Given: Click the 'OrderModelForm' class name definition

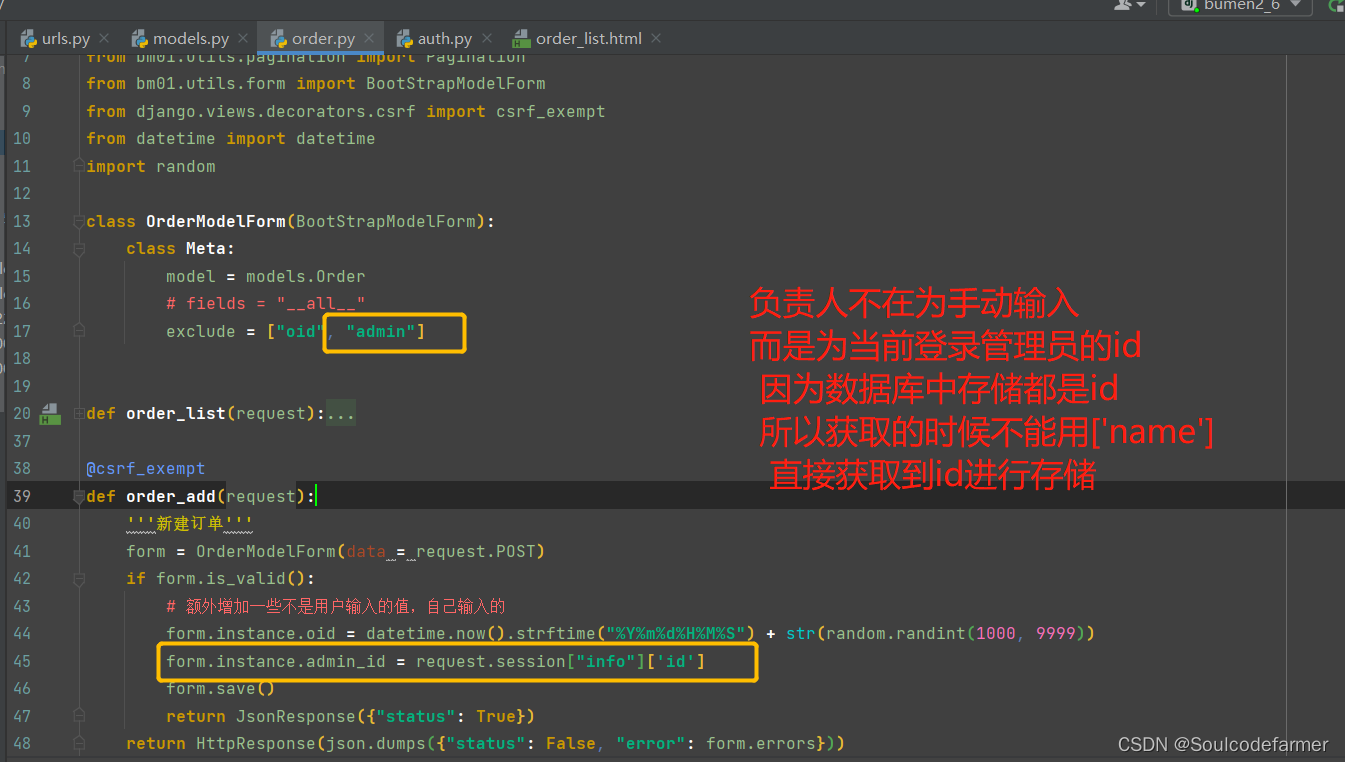Looking at the screenshot, I should click(216, 221).
